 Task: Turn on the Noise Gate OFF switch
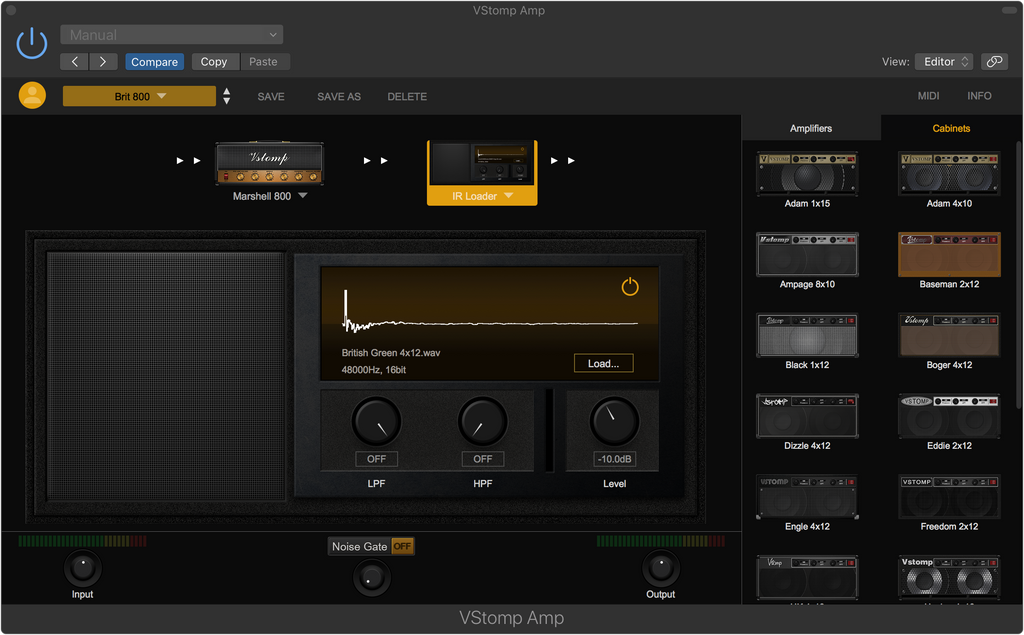tap(402, 547)
